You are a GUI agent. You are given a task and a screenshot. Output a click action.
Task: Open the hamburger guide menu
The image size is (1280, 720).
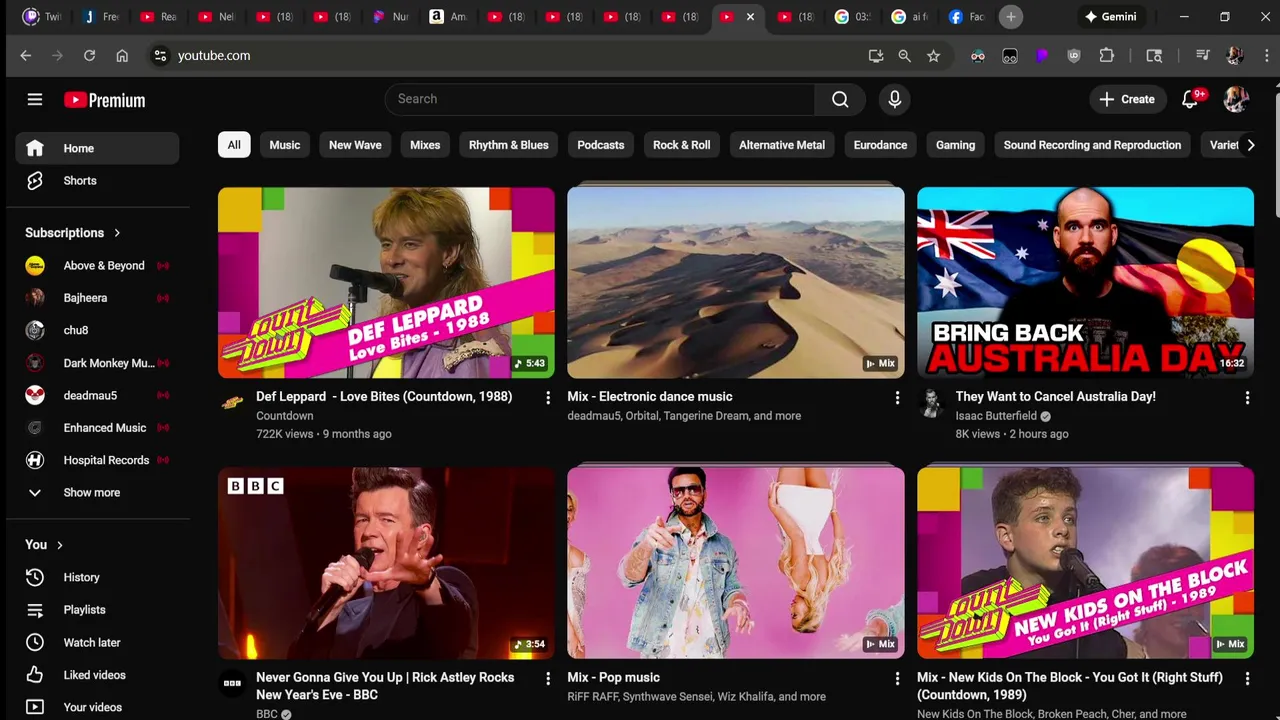(x=35, y=99)
